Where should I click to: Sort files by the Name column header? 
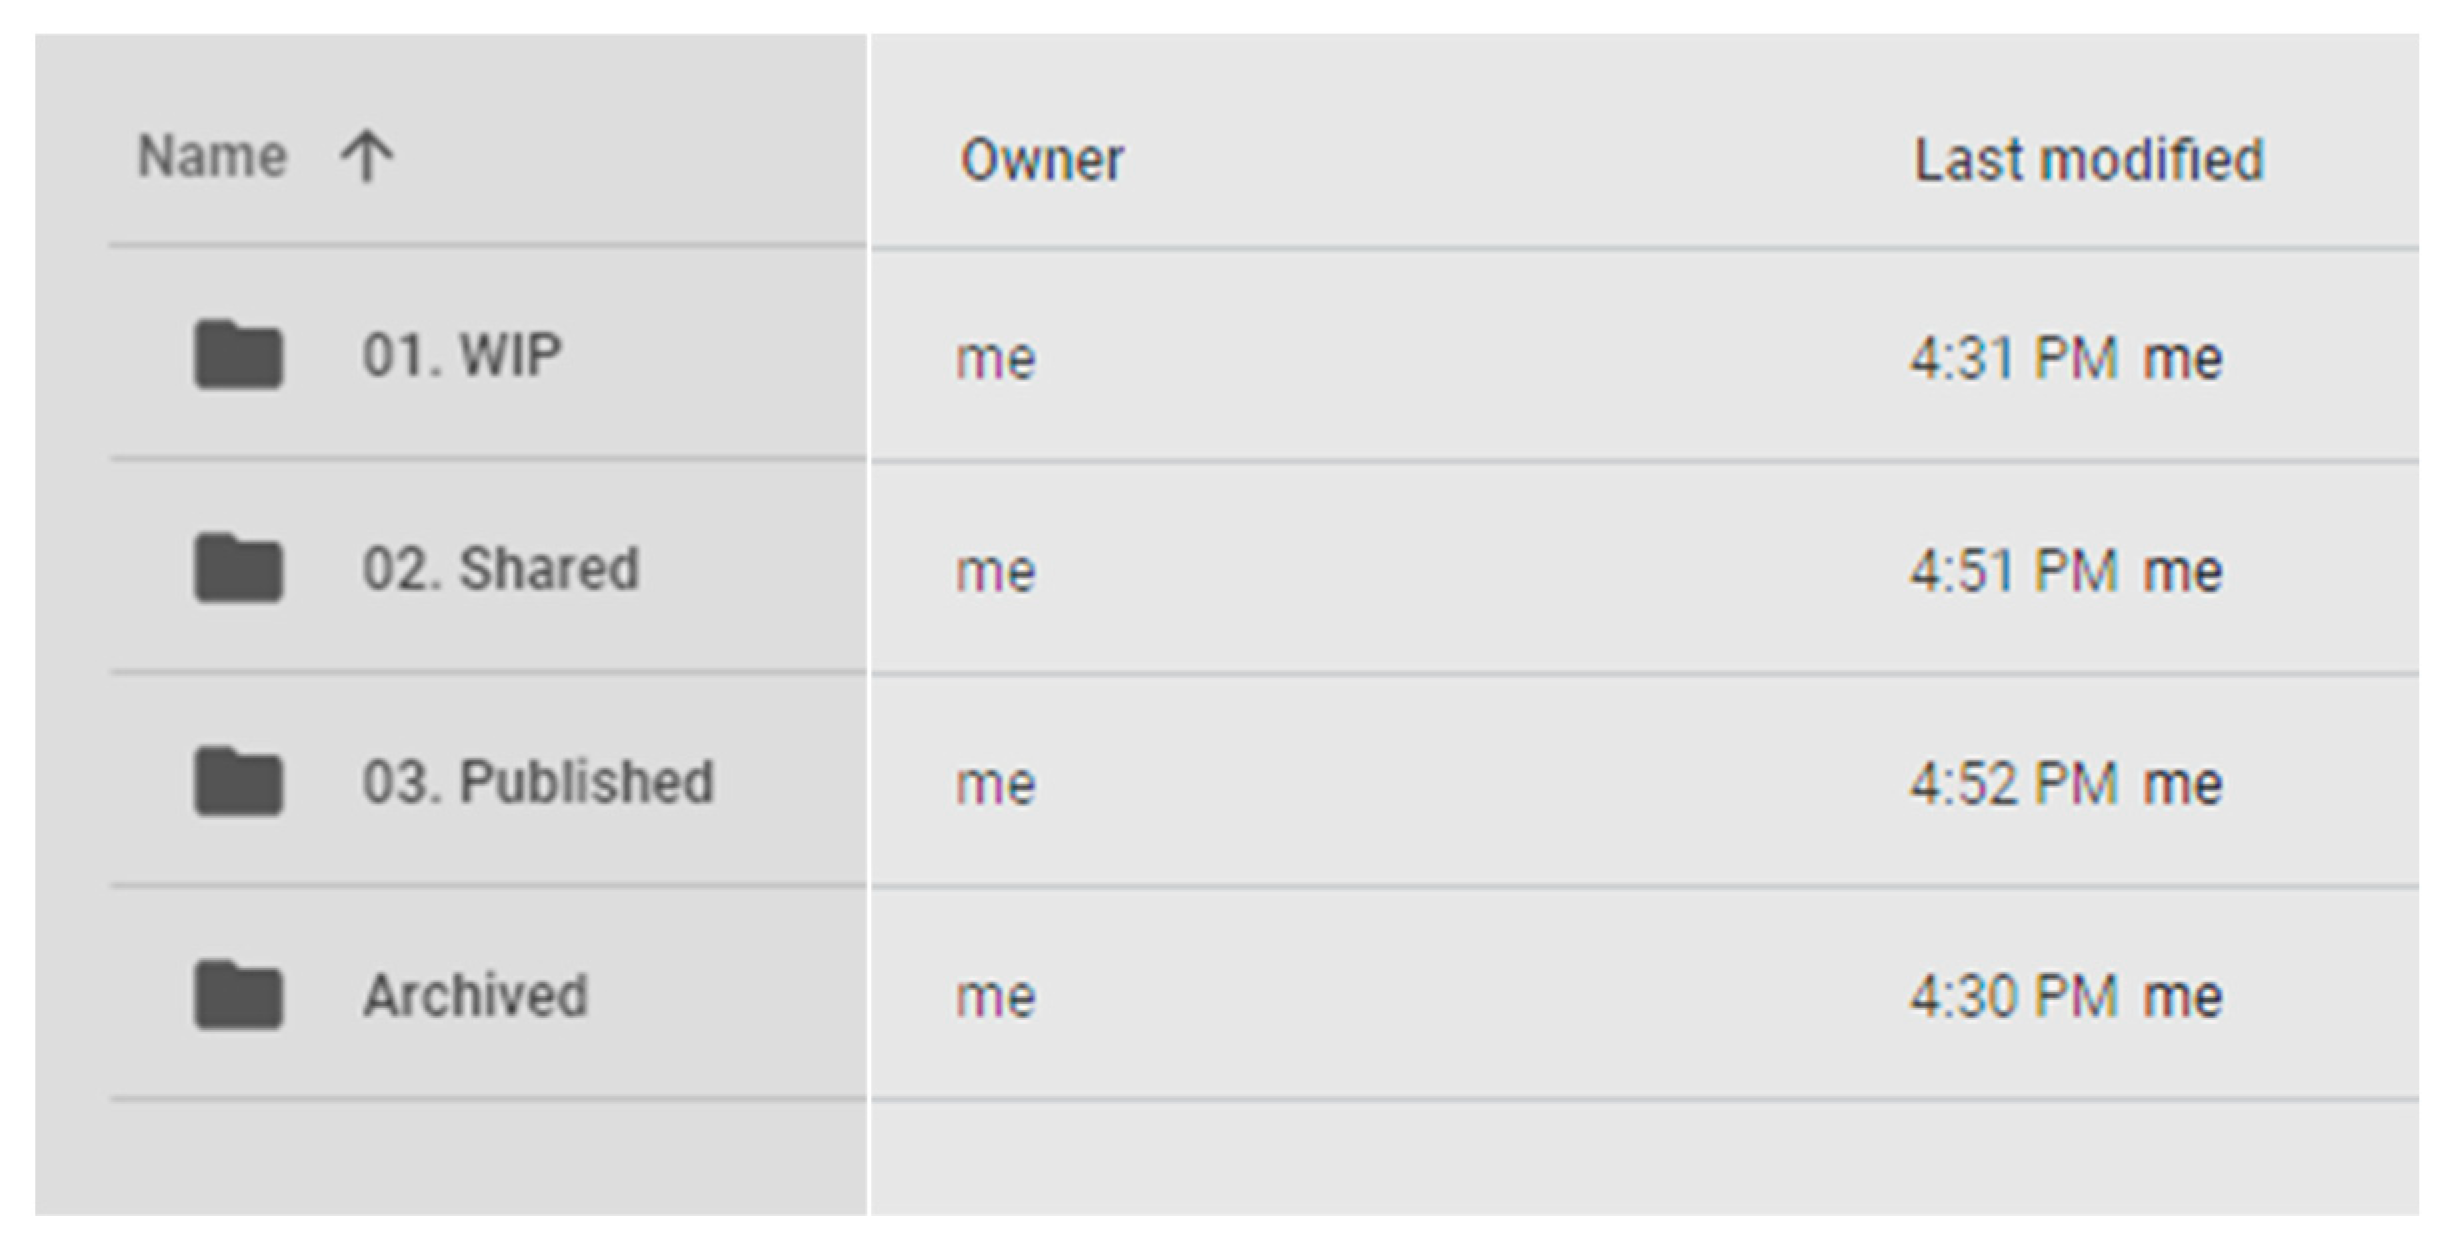point(212,157)
